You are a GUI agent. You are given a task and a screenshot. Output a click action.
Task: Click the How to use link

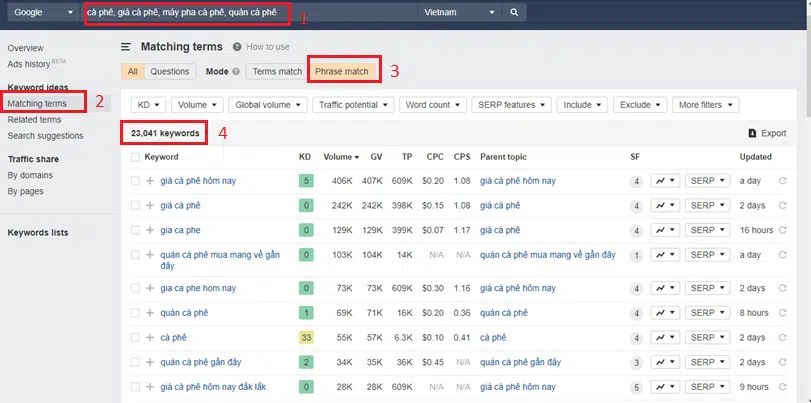pyautogui.click(x=268, y=47)
